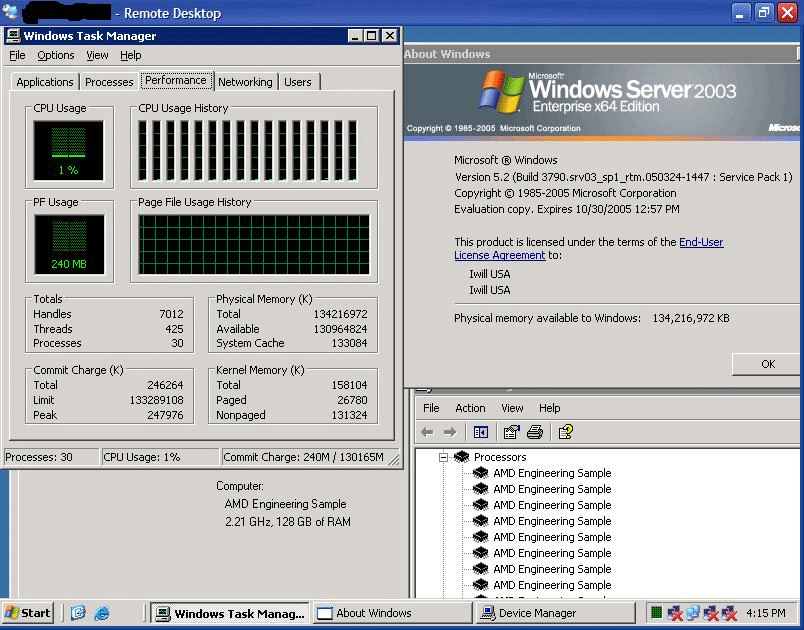
Task: Open the yellow question-mark help icon in Device Manager
Action: click(566, 433)
